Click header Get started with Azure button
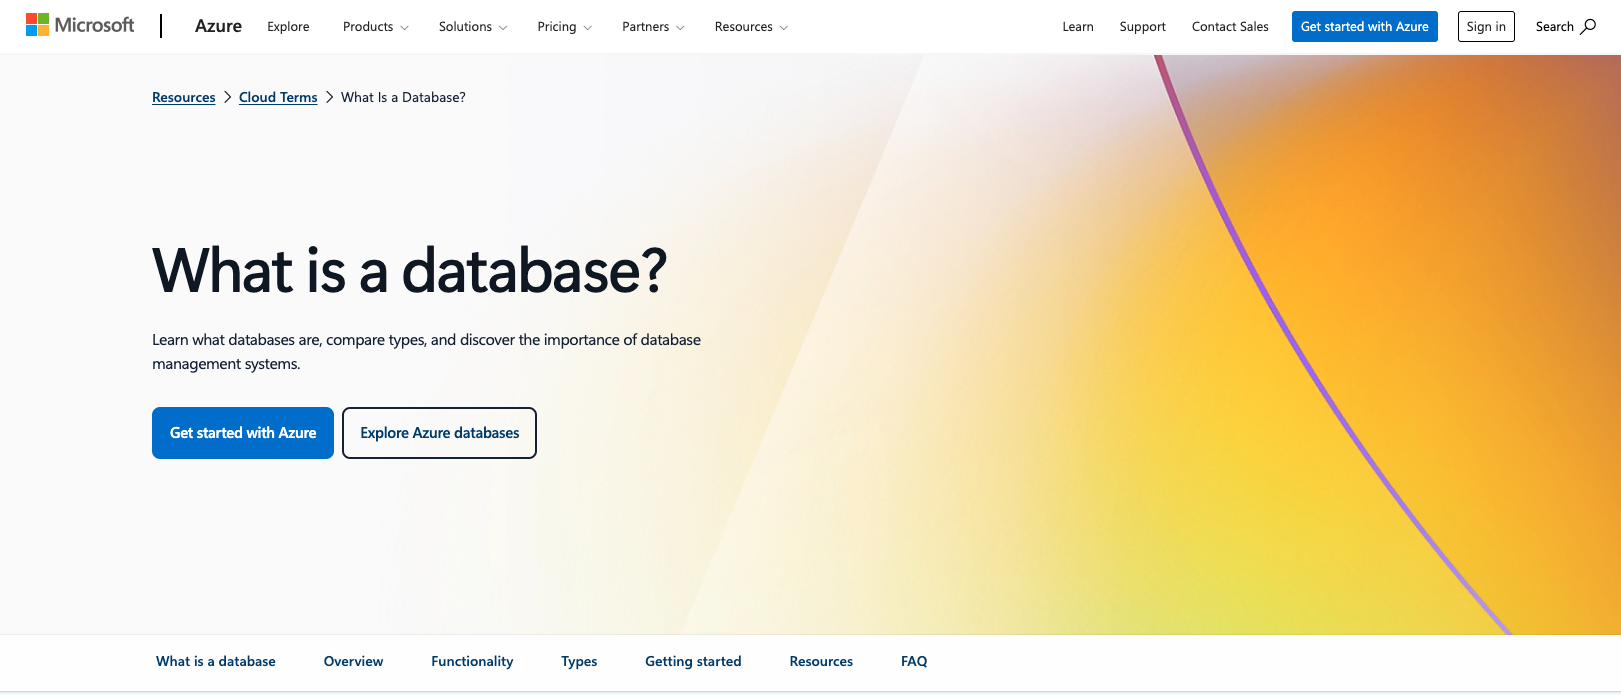The height and width of the screenshot is (695, 1621). (x=1365, y=27)
